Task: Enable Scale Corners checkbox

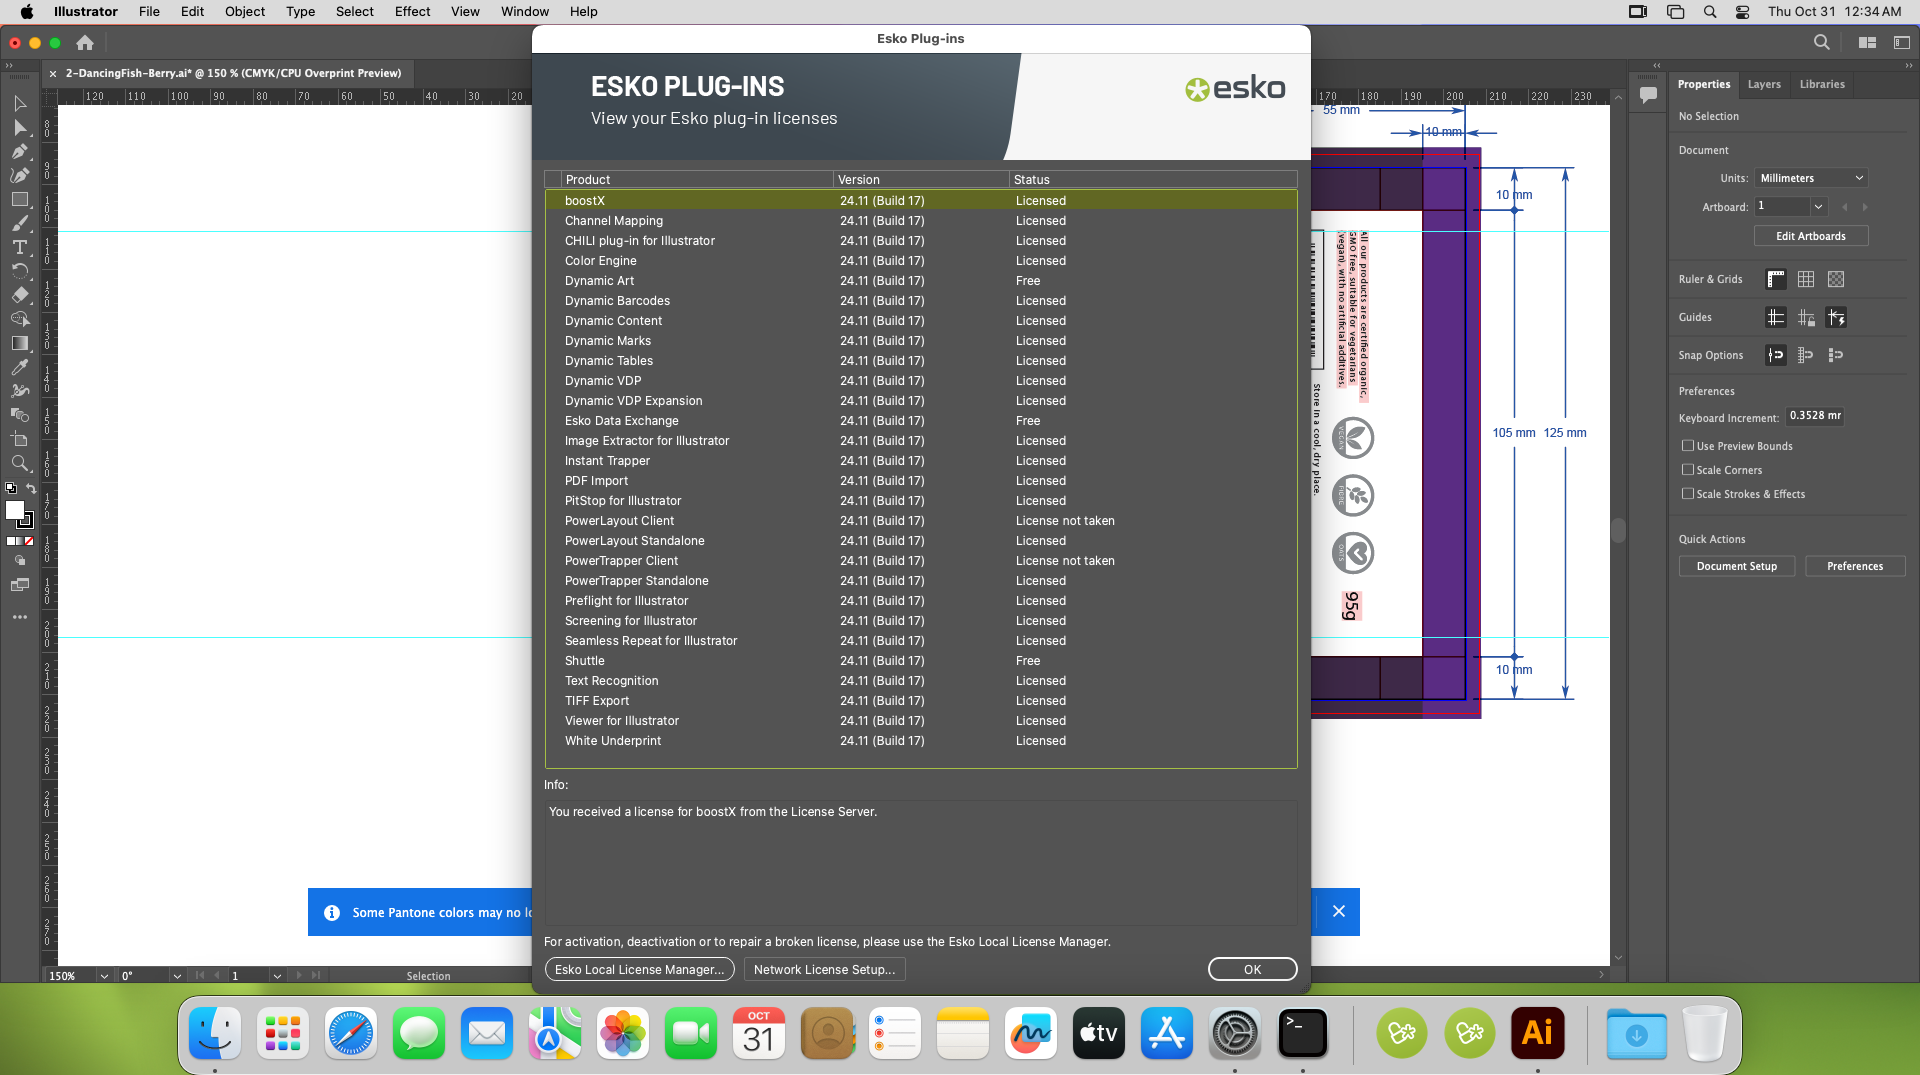Action: tap(1688, 470)
